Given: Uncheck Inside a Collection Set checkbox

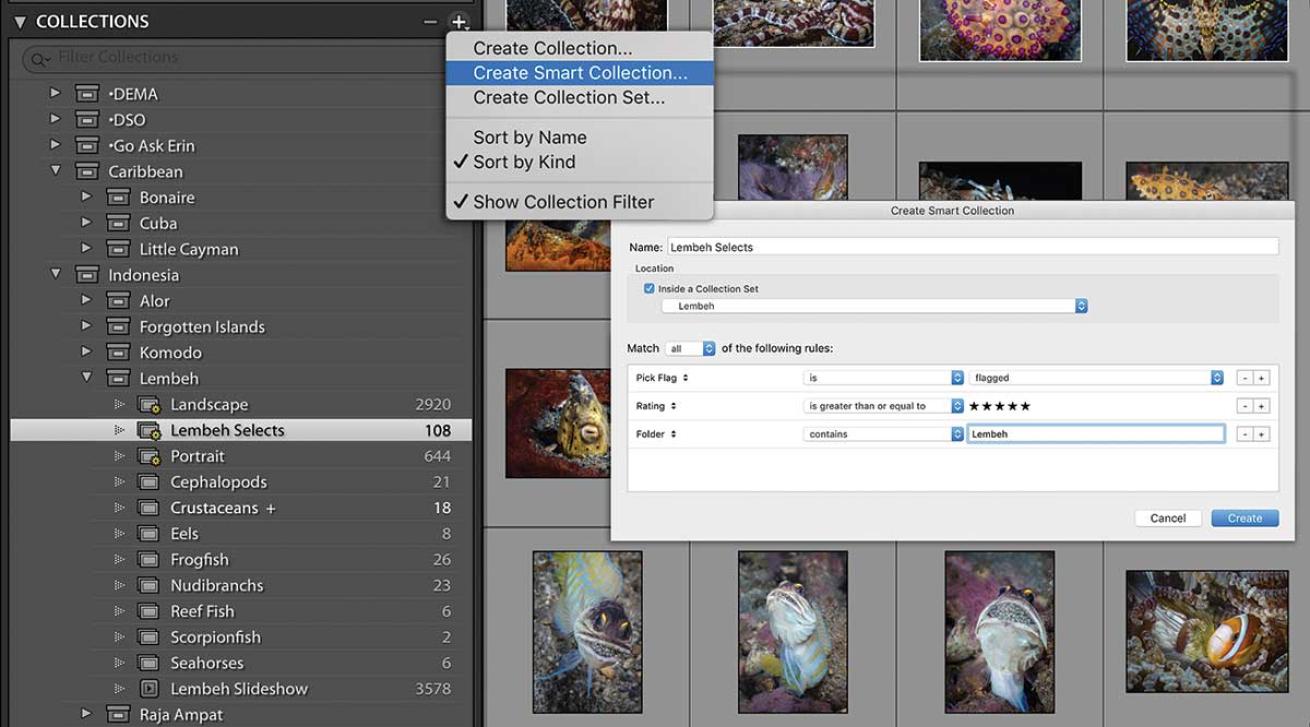Looking at the screenshot, I should click(x=649, y=289).
